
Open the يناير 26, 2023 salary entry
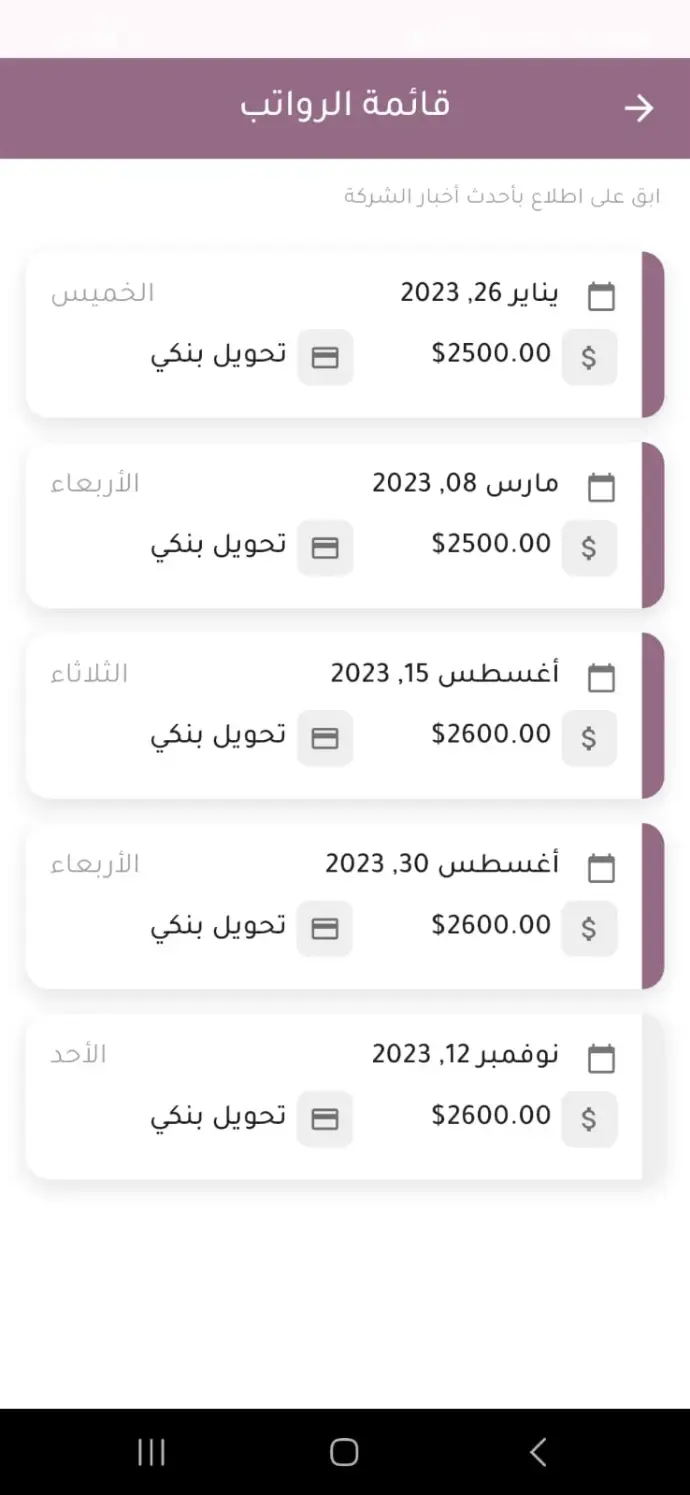click(x=340, y=334)
